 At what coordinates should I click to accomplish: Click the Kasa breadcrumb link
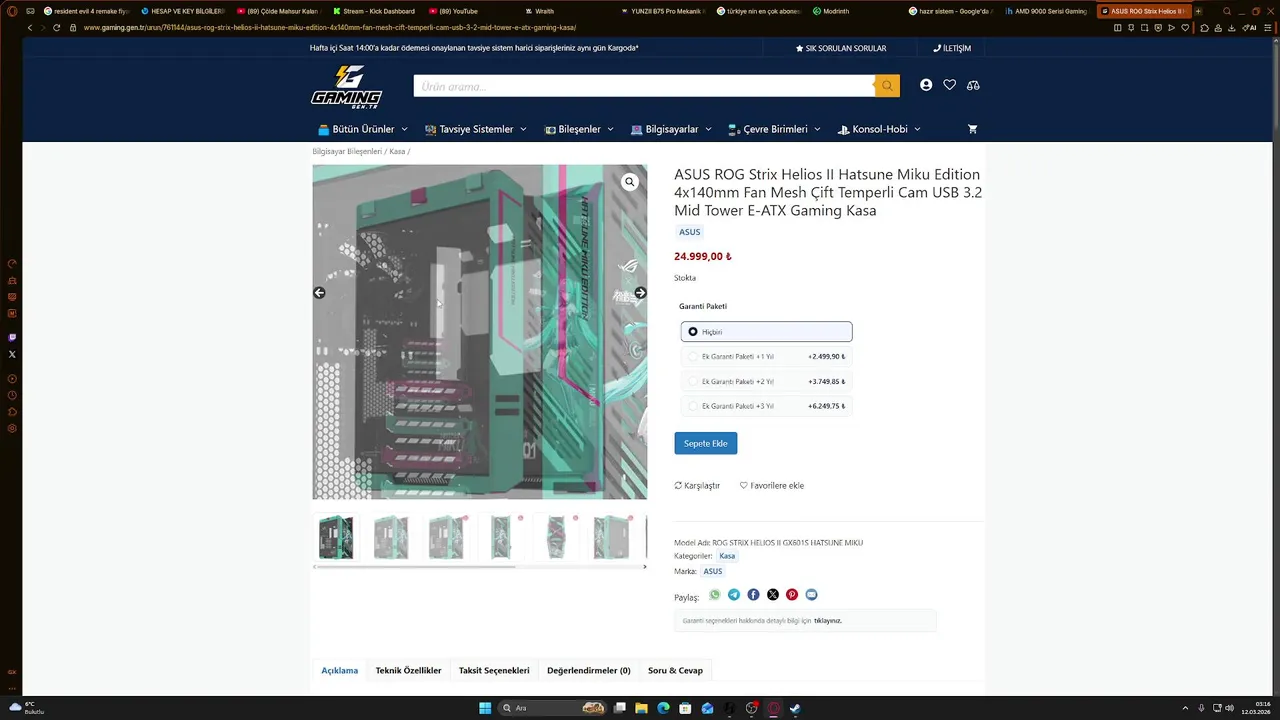click(397, 152)
